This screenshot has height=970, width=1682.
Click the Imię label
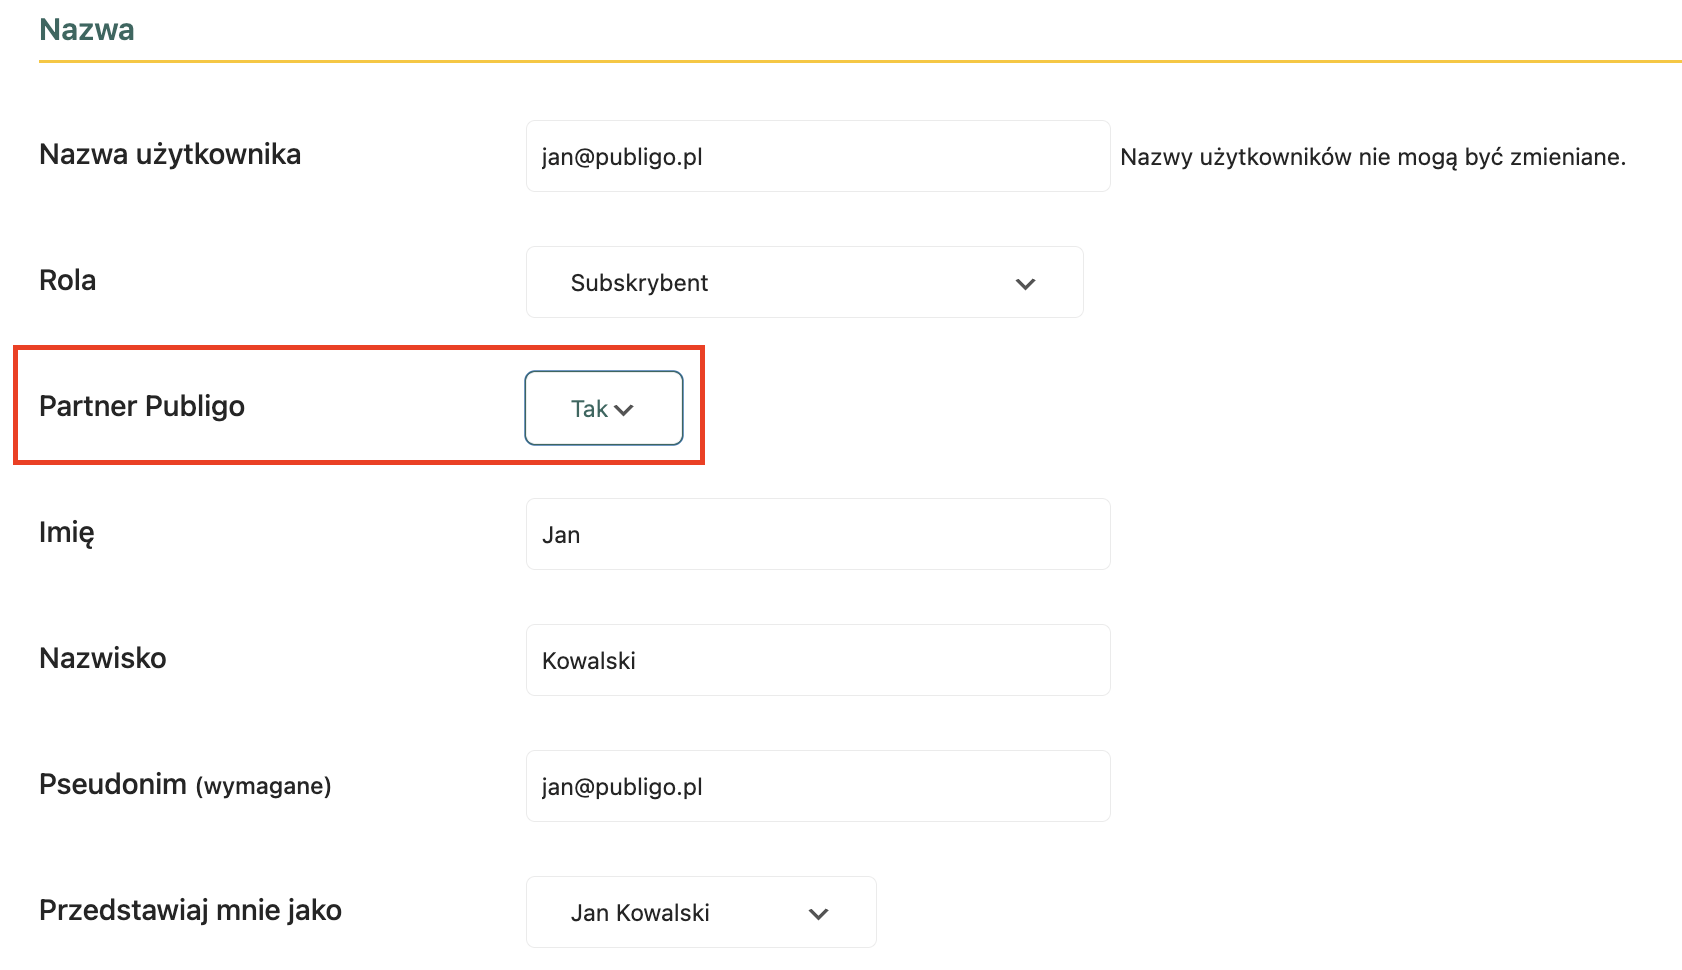(67, 533)
